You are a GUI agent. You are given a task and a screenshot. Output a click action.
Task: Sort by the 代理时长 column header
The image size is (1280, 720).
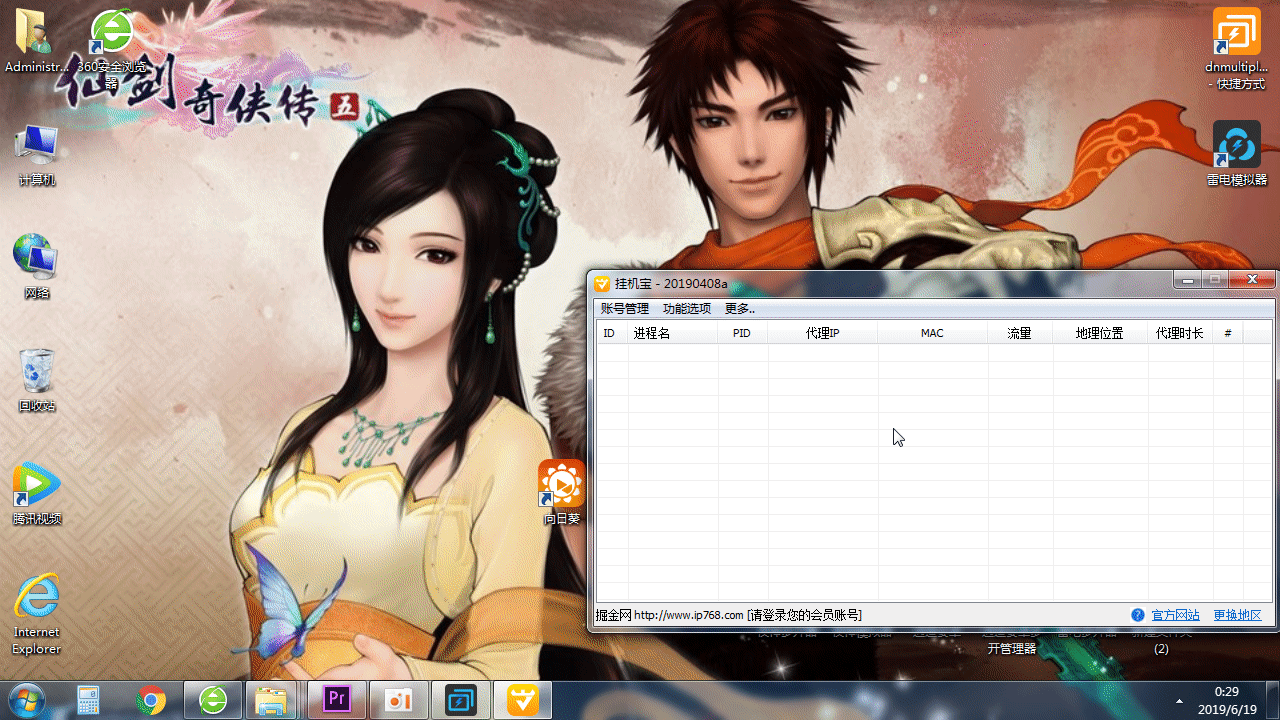(1180, 333)
